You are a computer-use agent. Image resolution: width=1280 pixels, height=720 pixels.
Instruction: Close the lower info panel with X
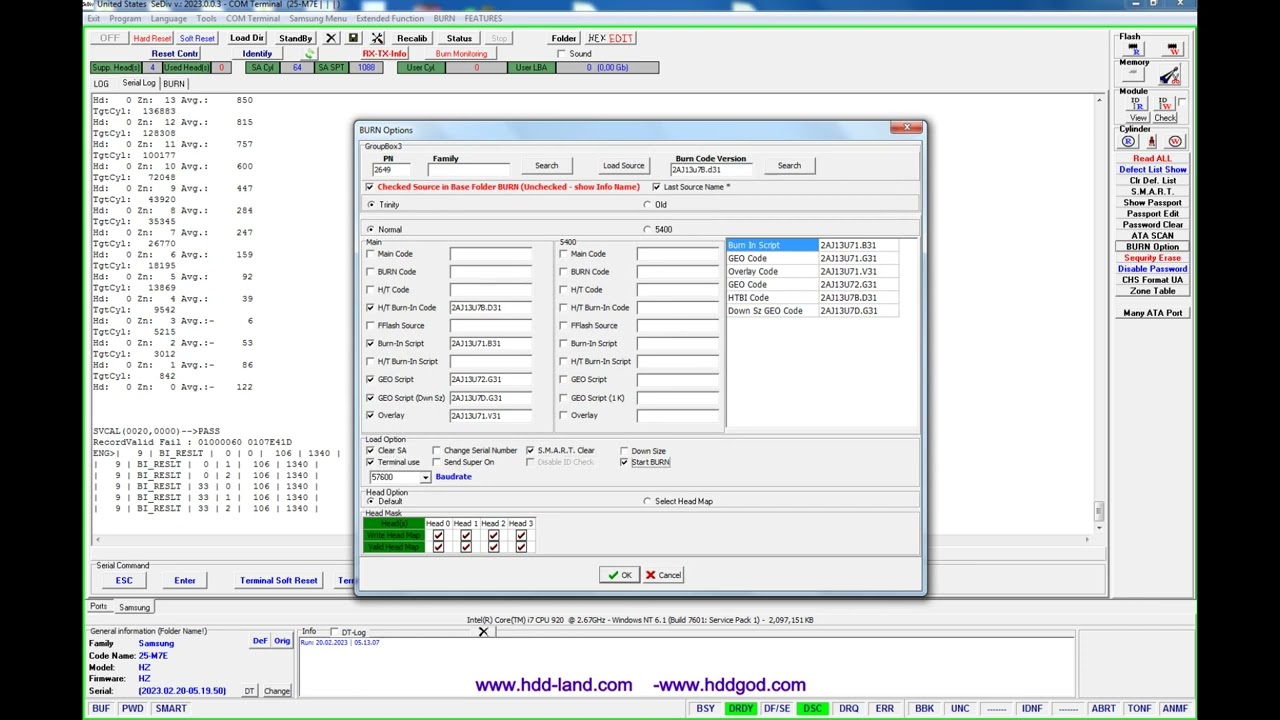(x=483, y=631)
